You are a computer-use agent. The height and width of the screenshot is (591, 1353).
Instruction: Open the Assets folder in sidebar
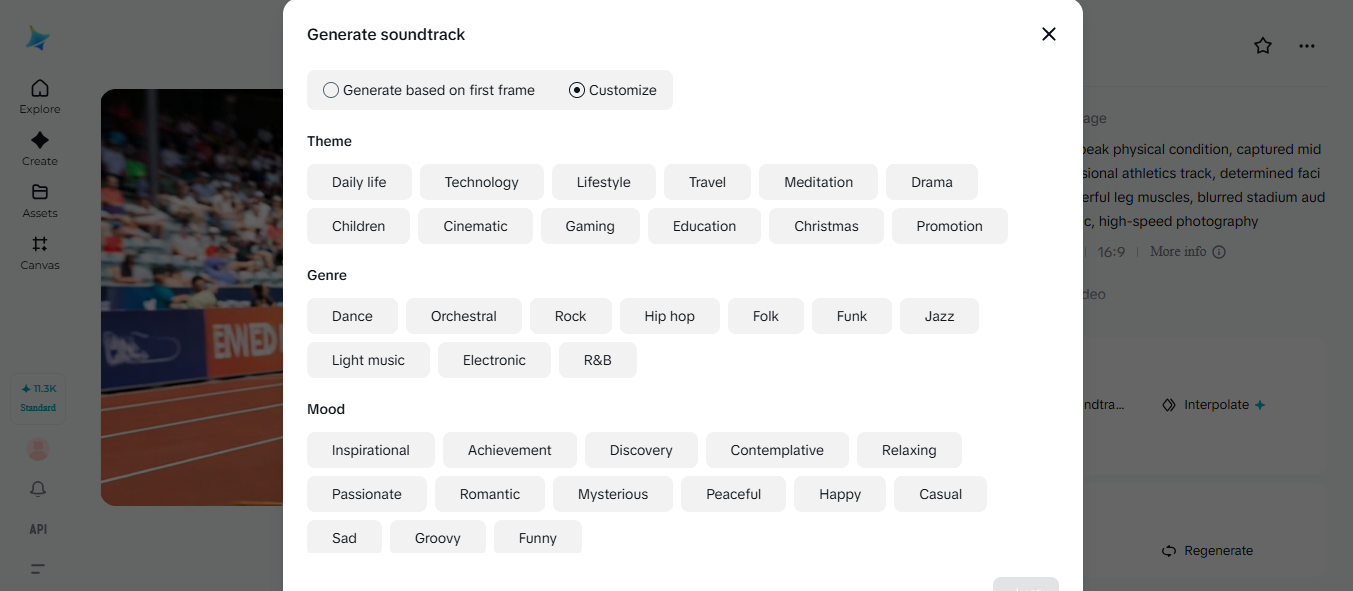pos(40,200)
